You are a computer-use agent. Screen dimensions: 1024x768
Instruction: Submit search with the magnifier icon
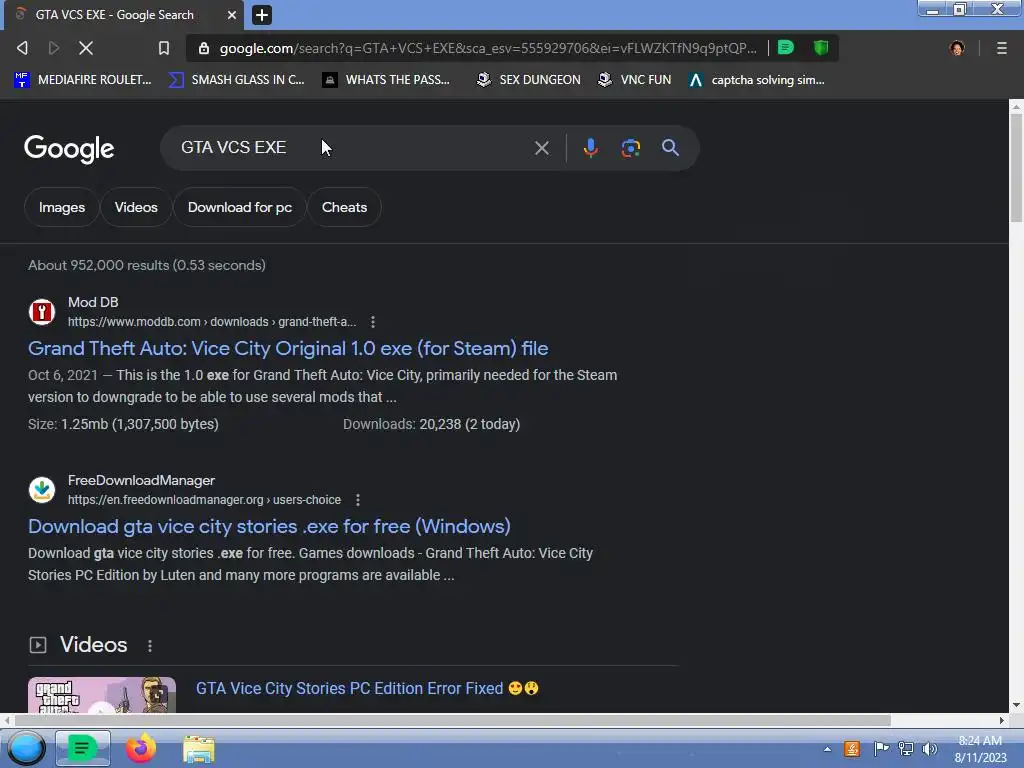click(670, 148)
